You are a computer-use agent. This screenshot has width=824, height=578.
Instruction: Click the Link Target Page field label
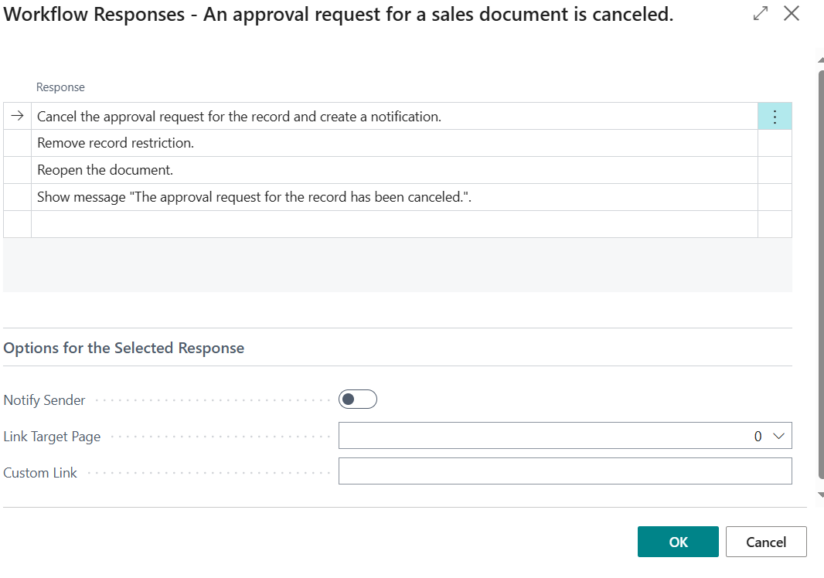tap(52, 436)
